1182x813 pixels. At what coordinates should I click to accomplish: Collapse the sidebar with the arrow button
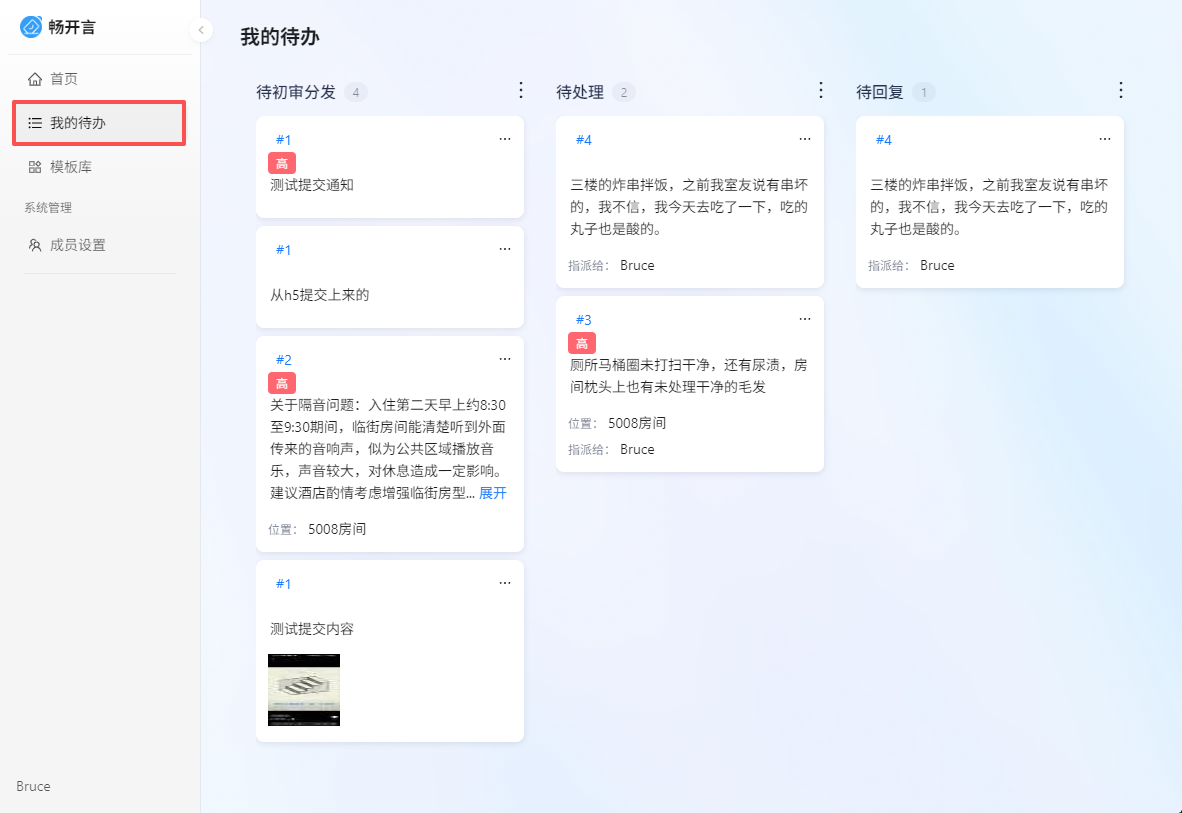(x=201, y=30)
